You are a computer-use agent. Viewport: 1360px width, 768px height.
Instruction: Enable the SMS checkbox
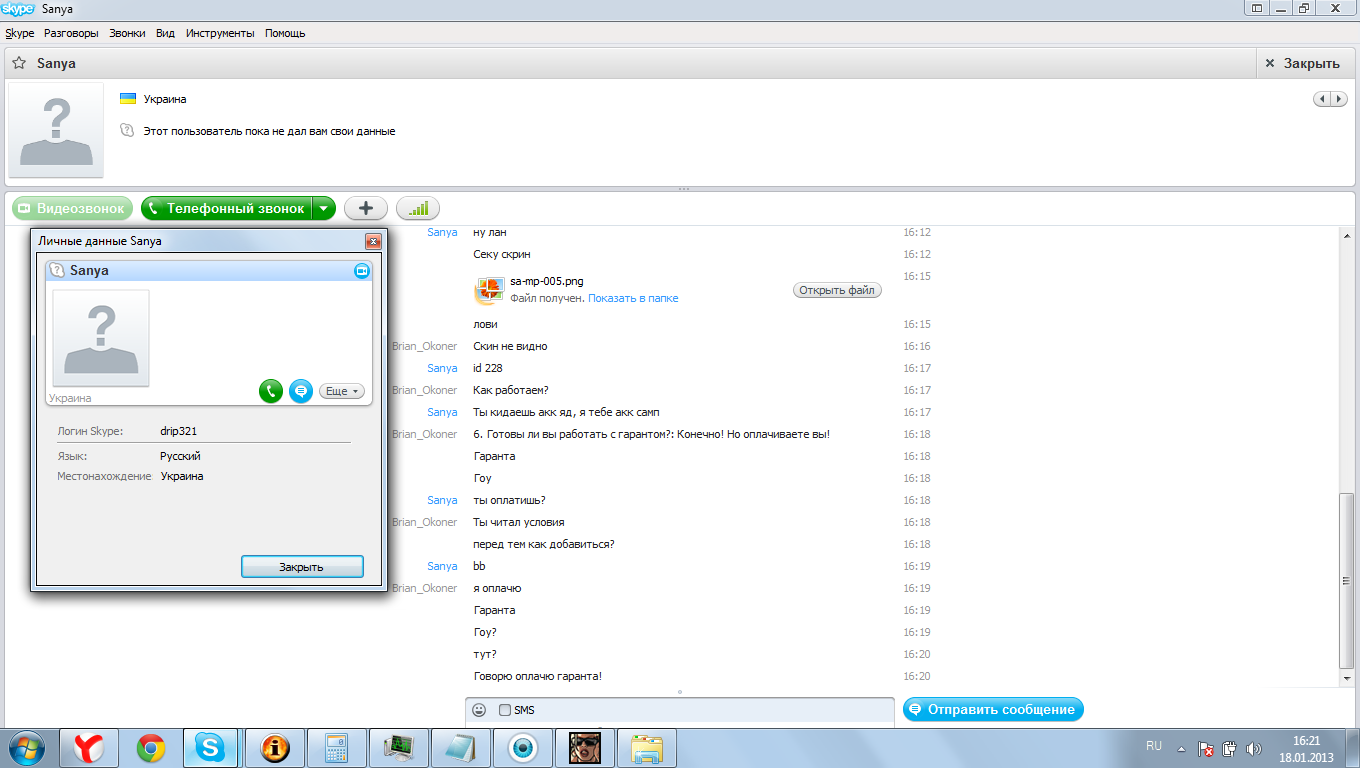(505, 710)
